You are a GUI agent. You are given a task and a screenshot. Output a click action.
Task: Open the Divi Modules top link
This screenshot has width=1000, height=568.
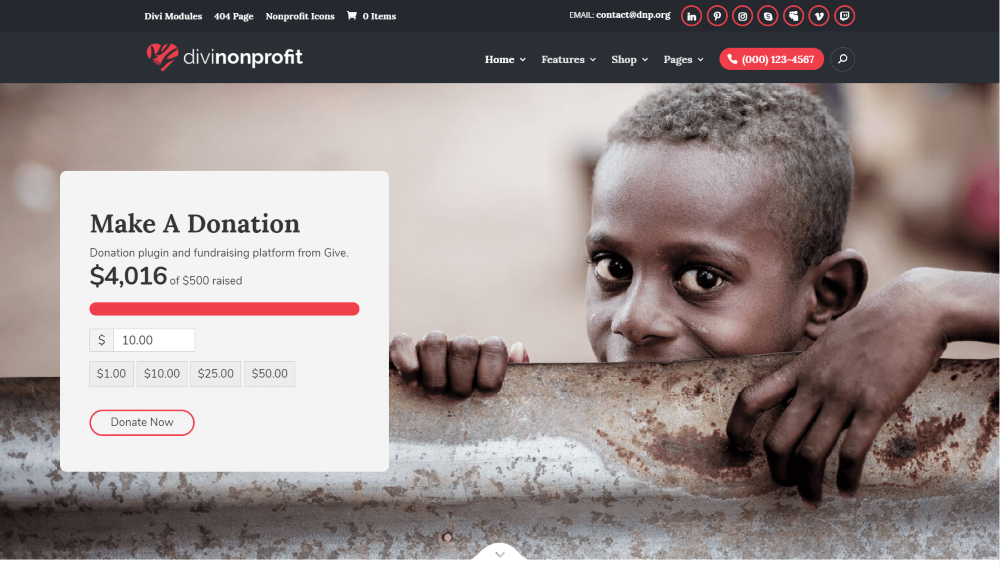click(173, 16)
